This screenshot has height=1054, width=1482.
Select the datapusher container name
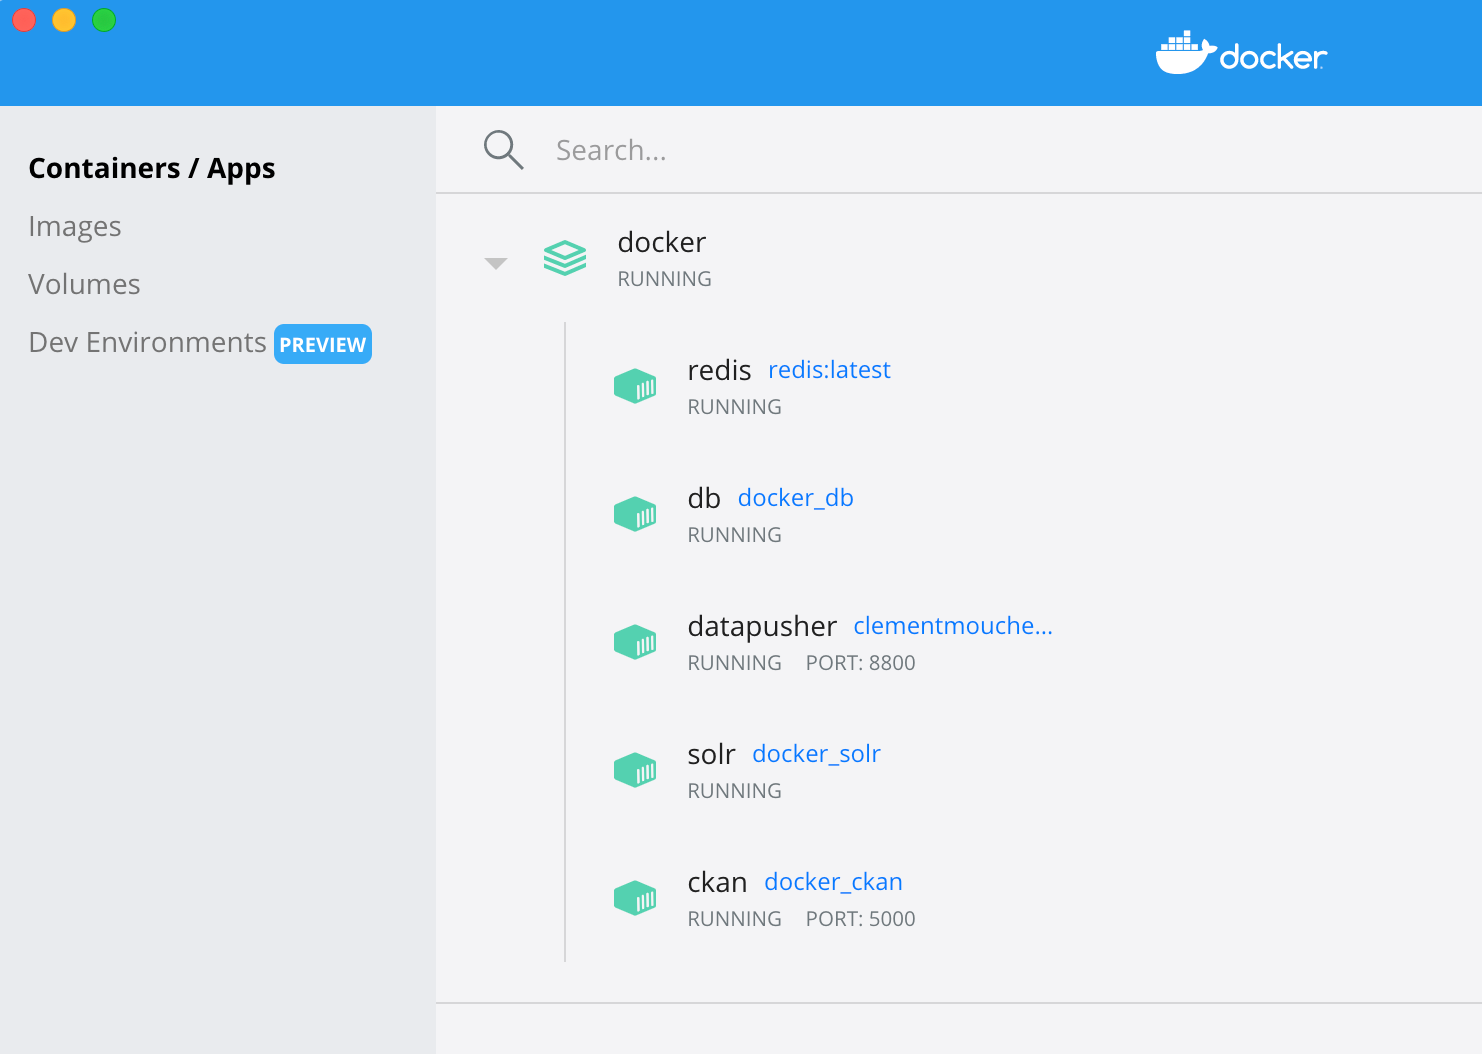[x=762, y=627]
